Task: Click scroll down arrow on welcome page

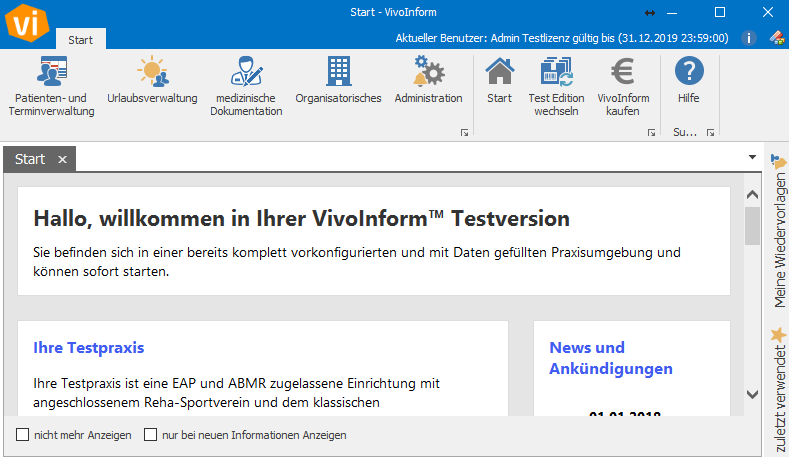Action: click(752, 394)
